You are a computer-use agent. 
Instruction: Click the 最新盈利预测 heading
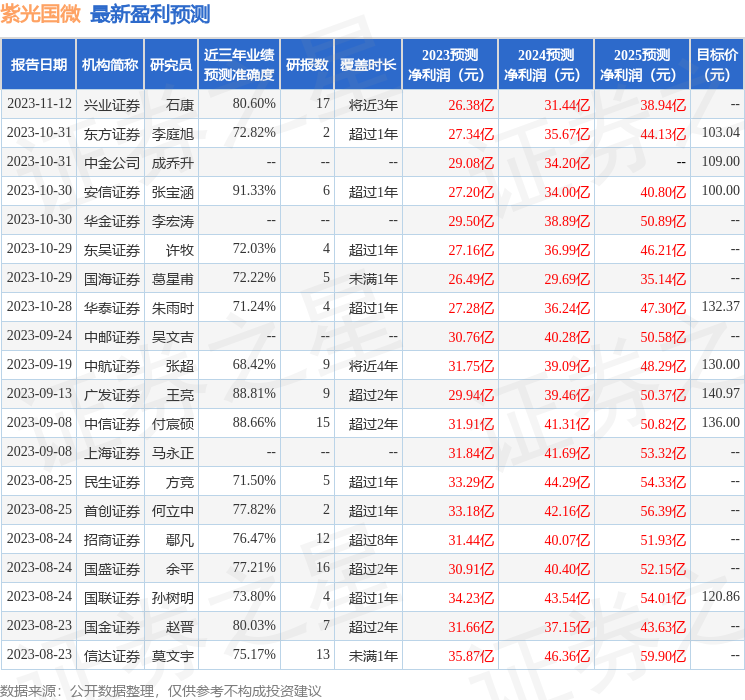tap(150, 14)
